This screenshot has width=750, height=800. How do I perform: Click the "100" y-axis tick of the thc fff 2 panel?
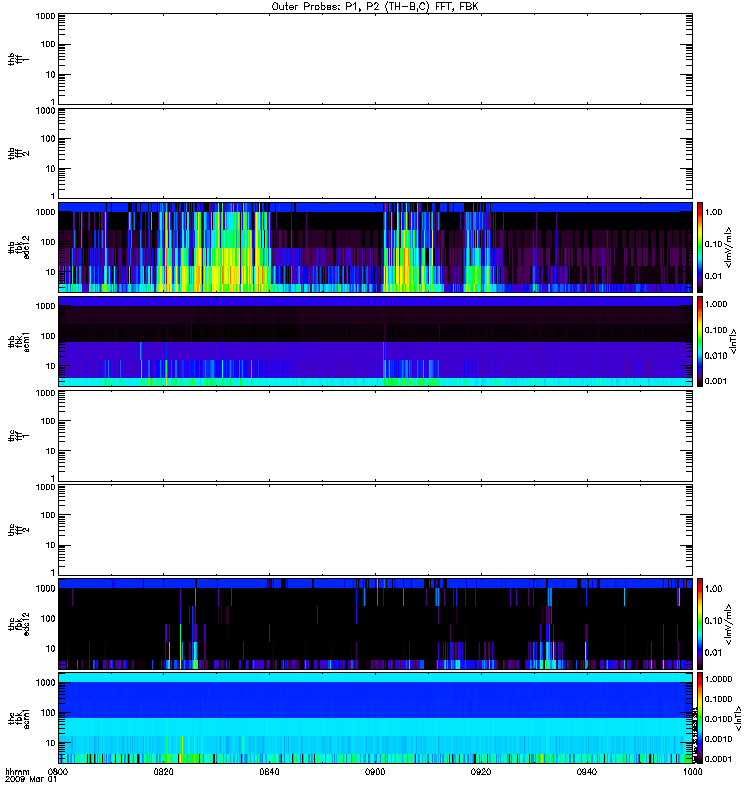(x=48, y=515)
